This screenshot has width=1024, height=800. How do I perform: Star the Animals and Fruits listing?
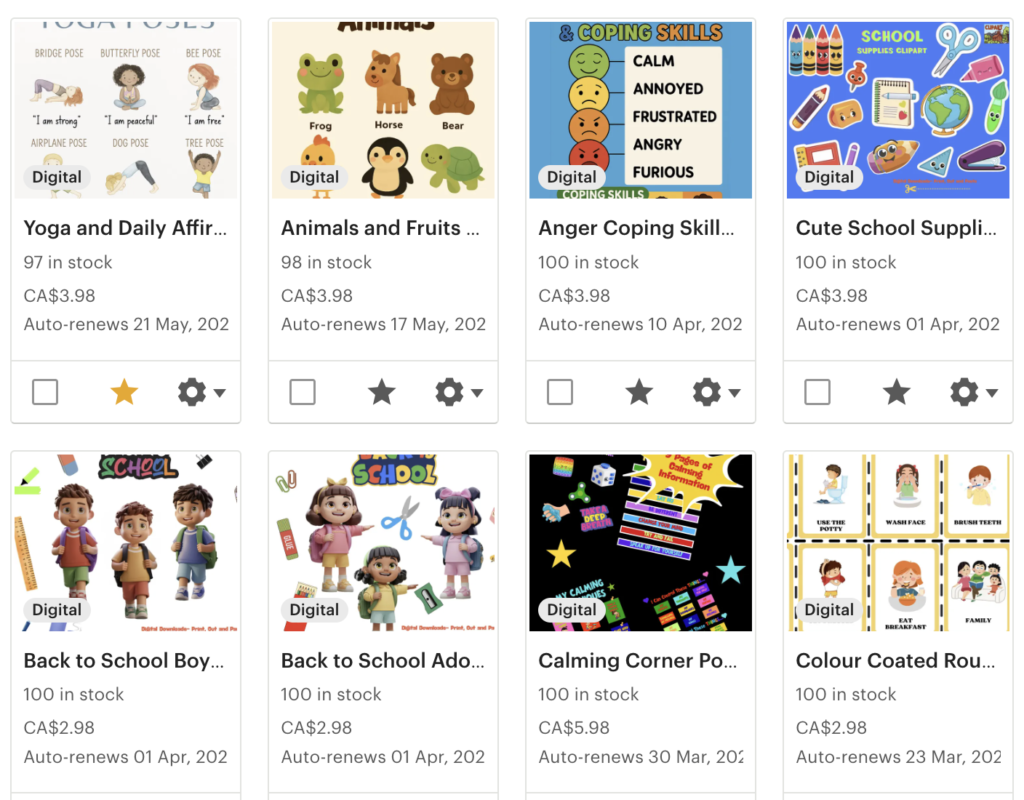click(381, 392)
